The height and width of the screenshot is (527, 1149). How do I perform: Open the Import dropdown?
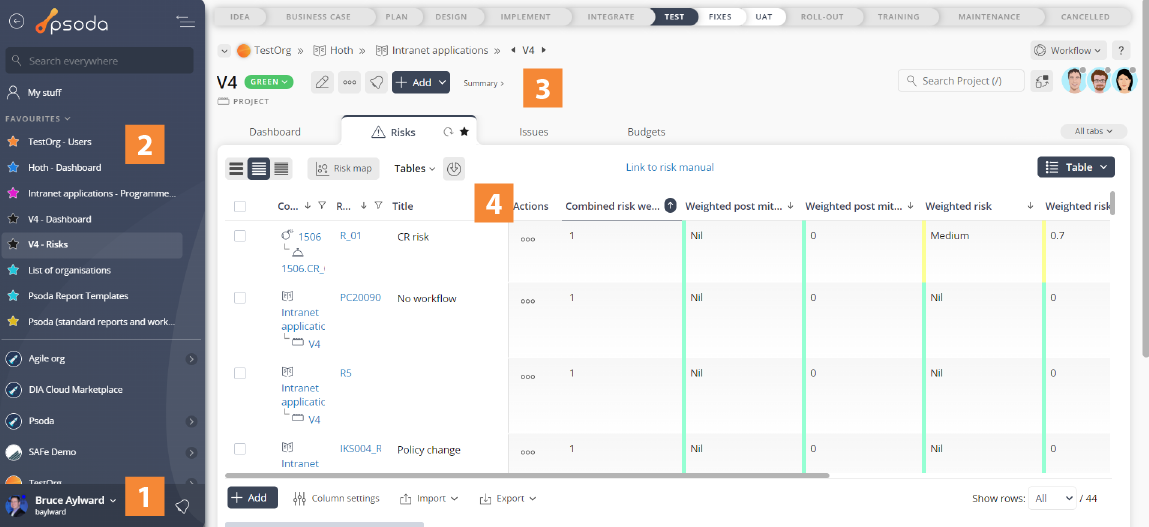point(429,498)
